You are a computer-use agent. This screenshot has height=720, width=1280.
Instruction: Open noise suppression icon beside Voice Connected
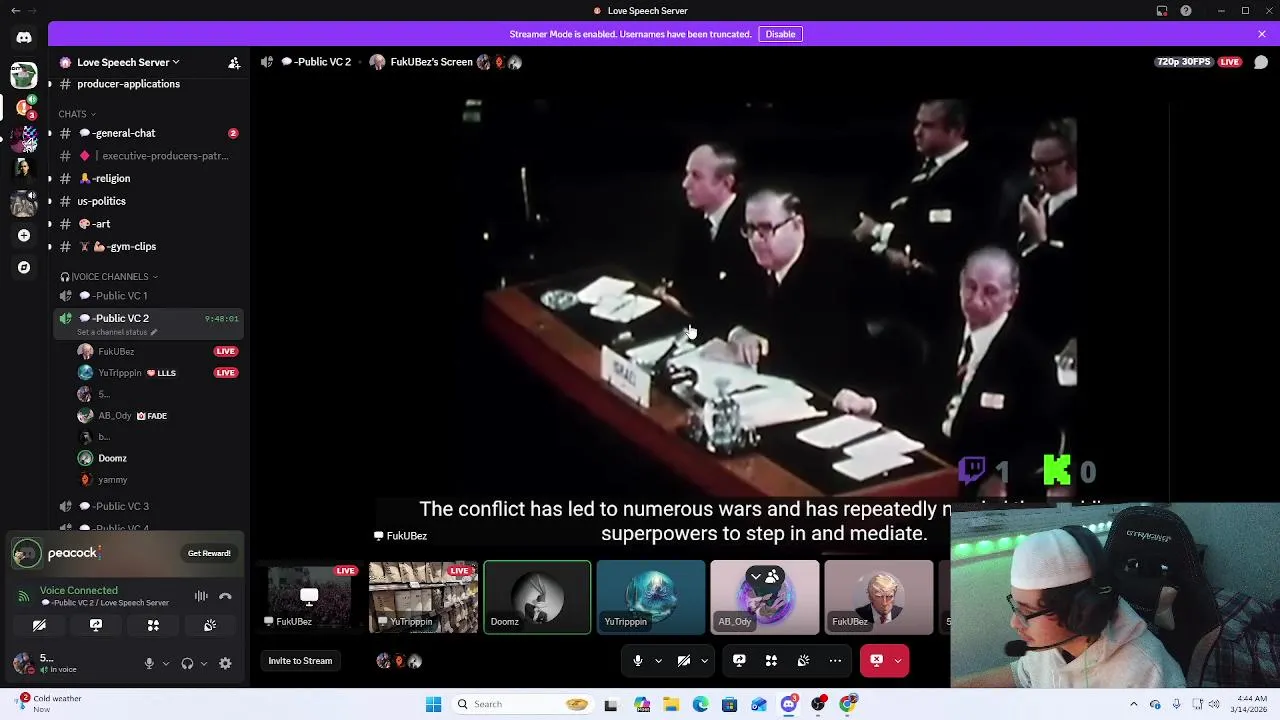pyautogui.click(x=201, y=596)
